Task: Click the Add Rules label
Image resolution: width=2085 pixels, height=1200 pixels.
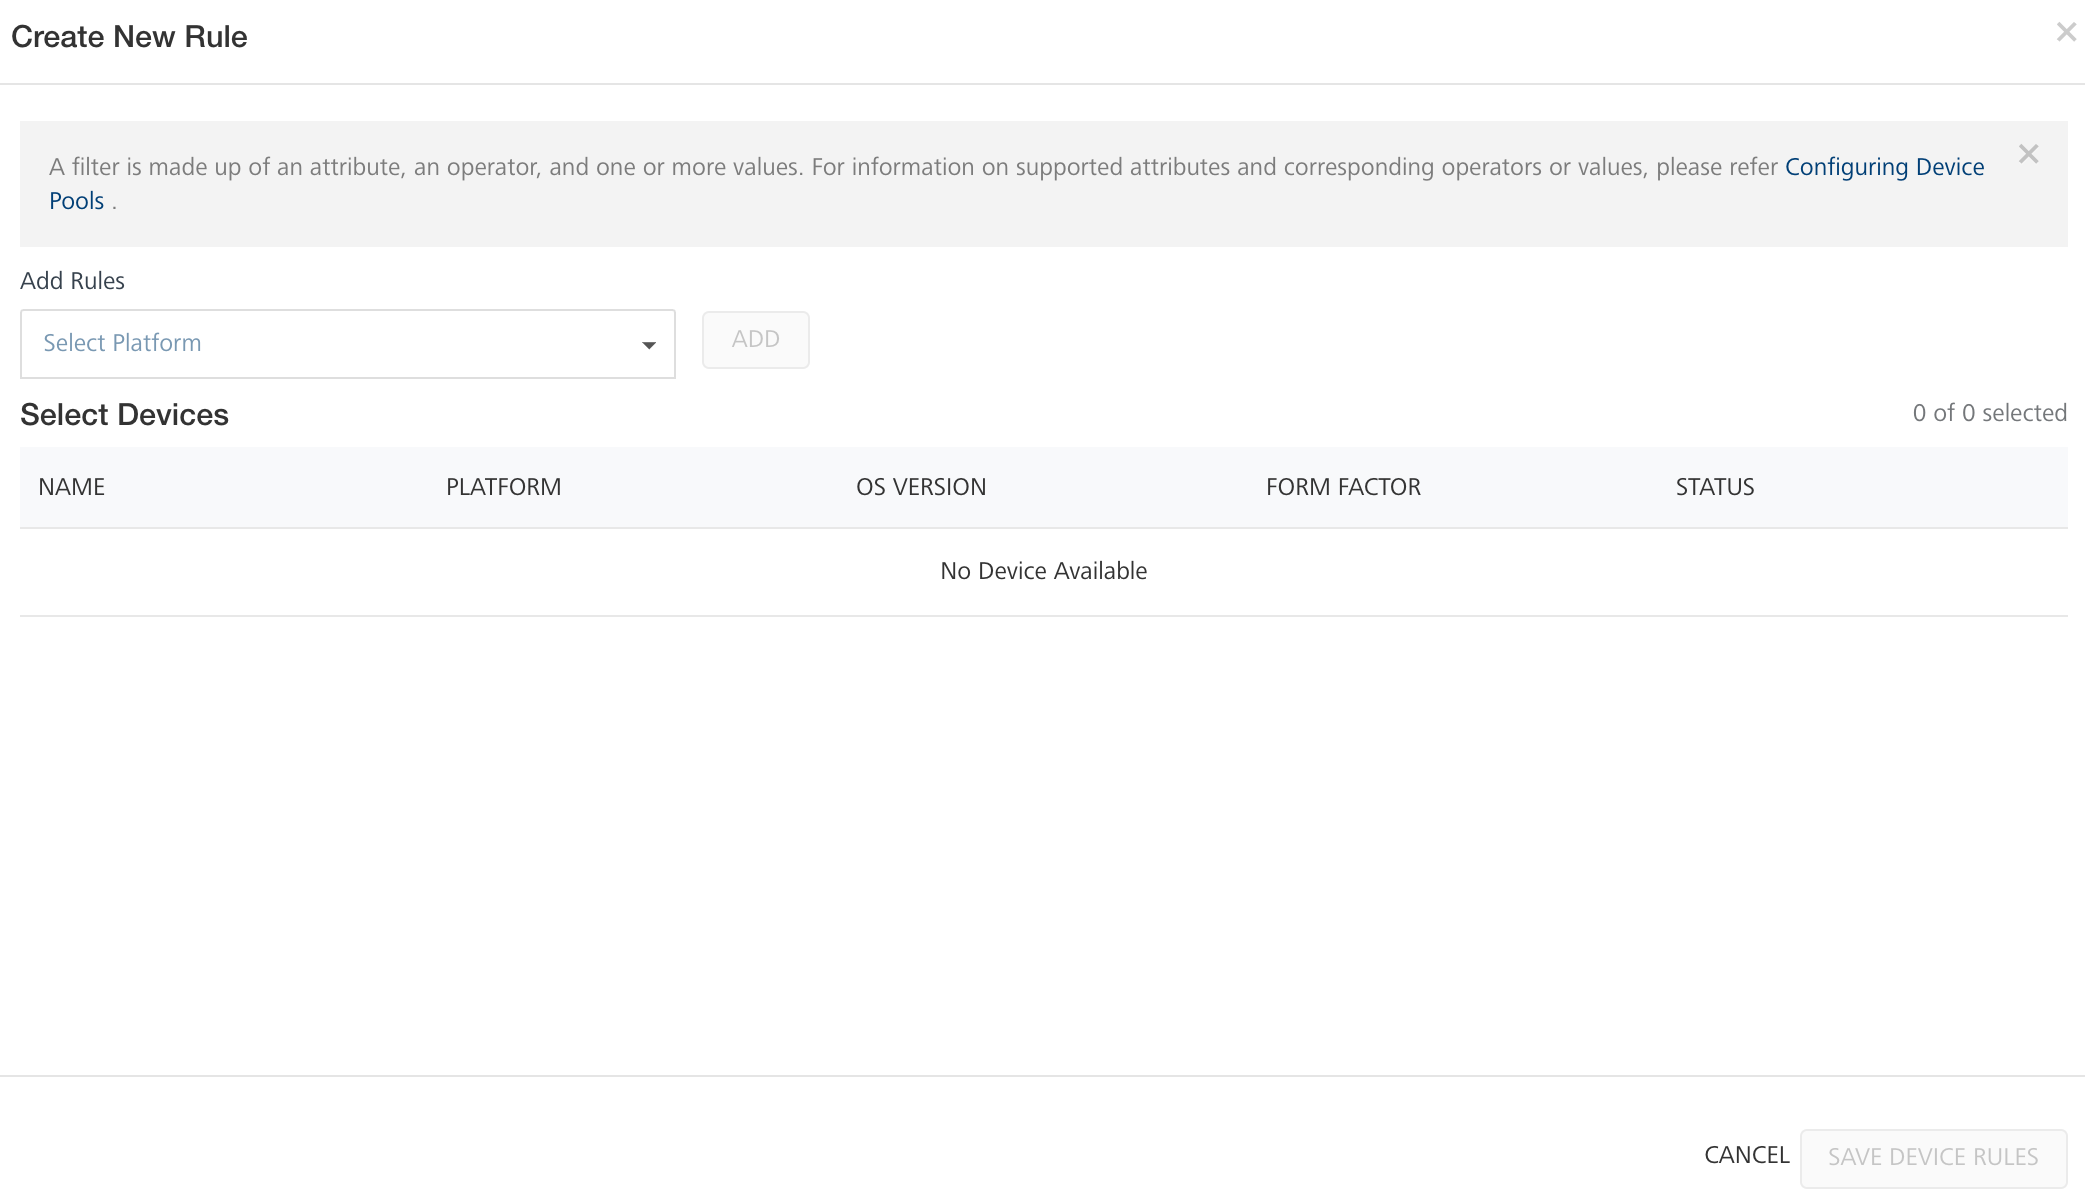Action: (72, 281)
